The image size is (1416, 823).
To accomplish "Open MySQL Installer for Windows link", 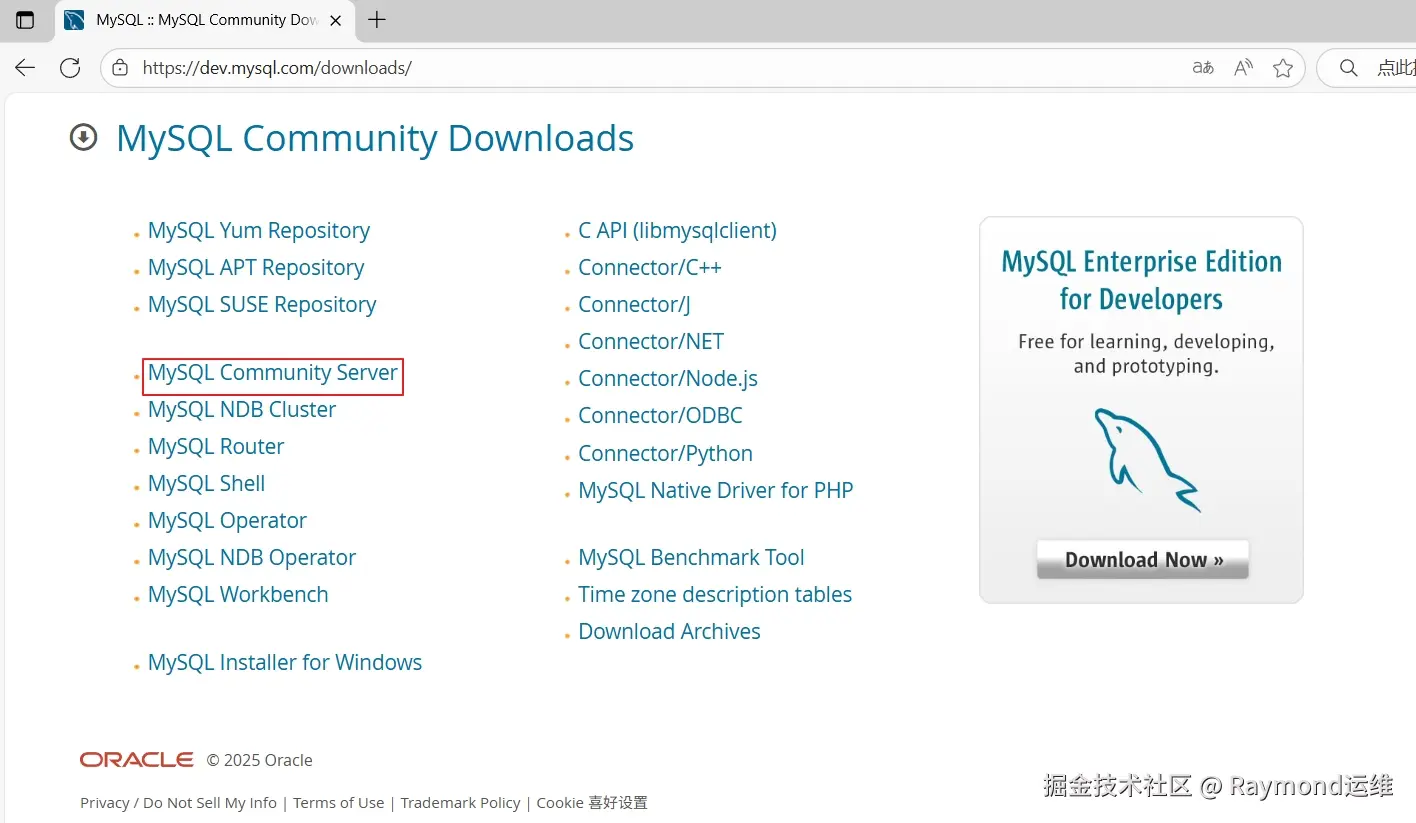I will 285,662.
